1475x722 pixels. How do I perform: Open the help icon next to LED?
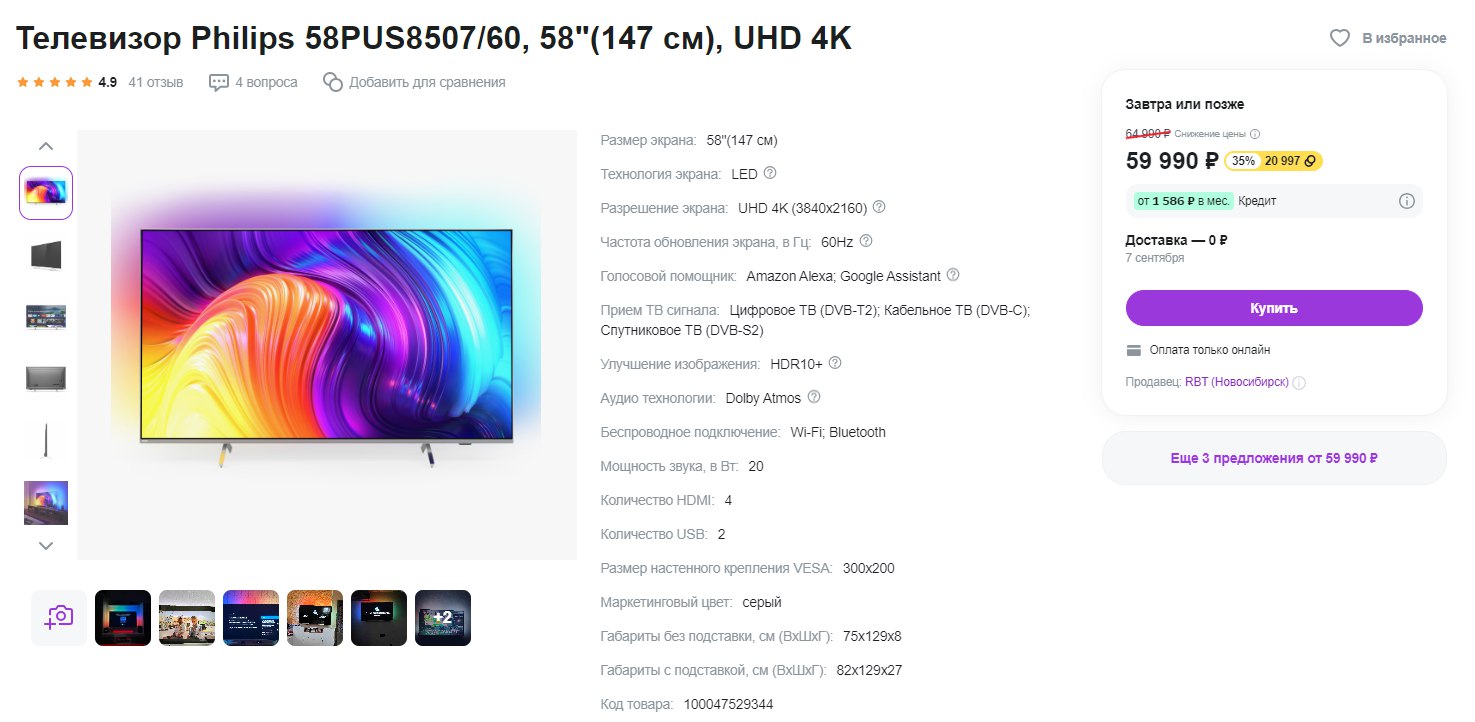tap(770, 173)
